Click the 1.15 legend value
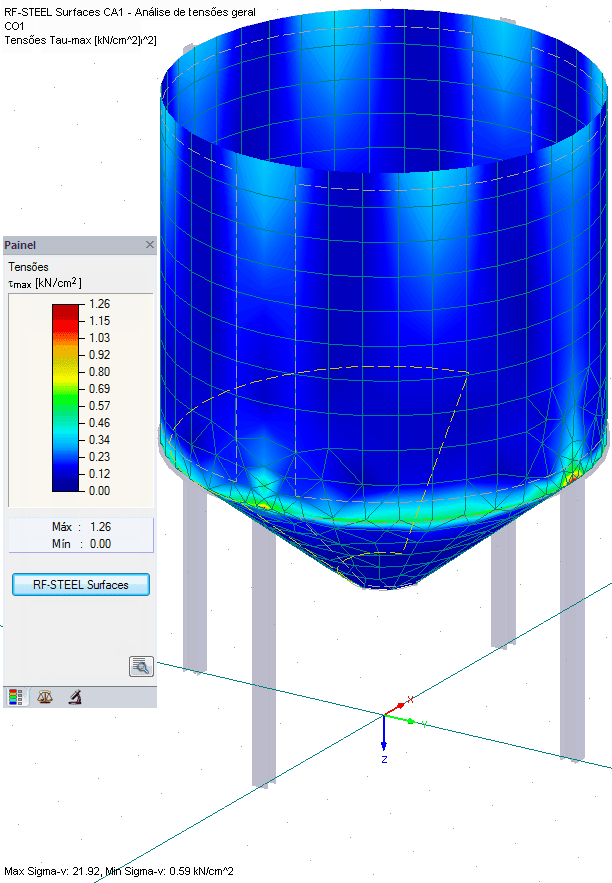The image size is (612, 883). pos(100,321)
